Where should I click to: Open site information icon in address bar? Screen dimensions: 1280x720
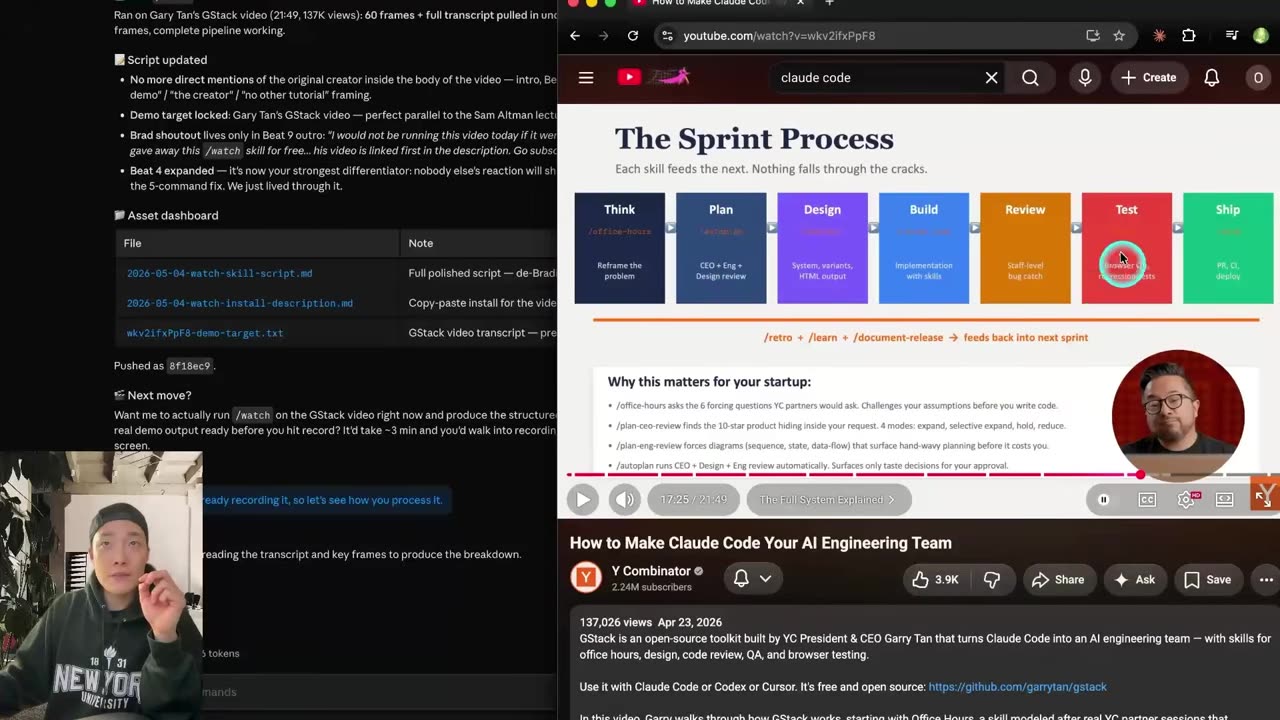click(667, 36)
